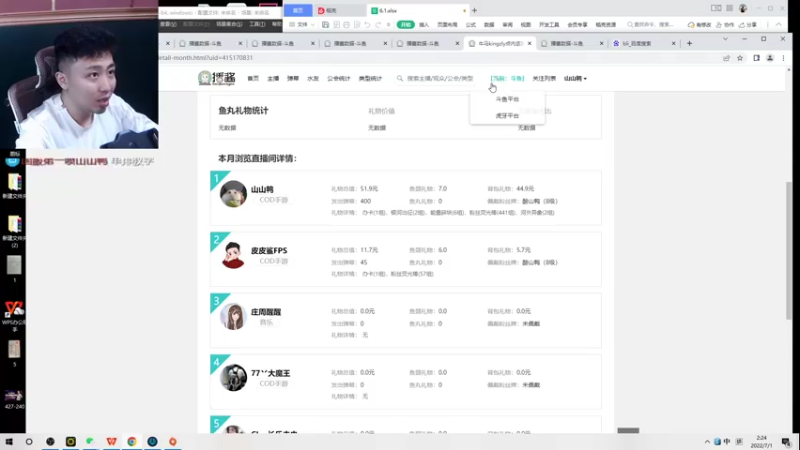Switch to the 6.1.xlsx tab in WPS
The height and width of the screenshot is (450, 800).
pos(417,11)
